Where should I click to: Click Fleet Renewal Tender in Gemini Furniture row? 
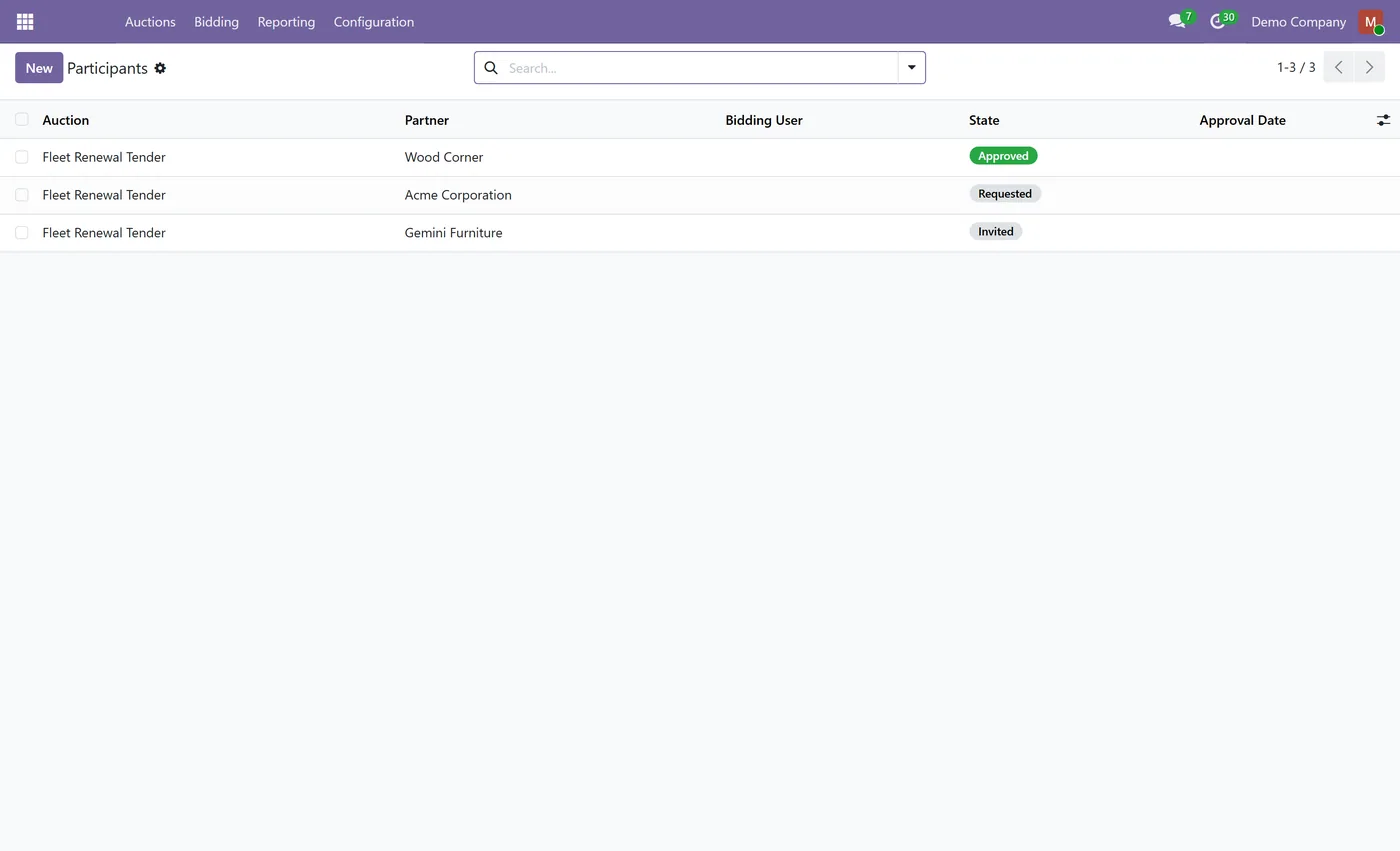pyautogui.click(x=104, y=232)
